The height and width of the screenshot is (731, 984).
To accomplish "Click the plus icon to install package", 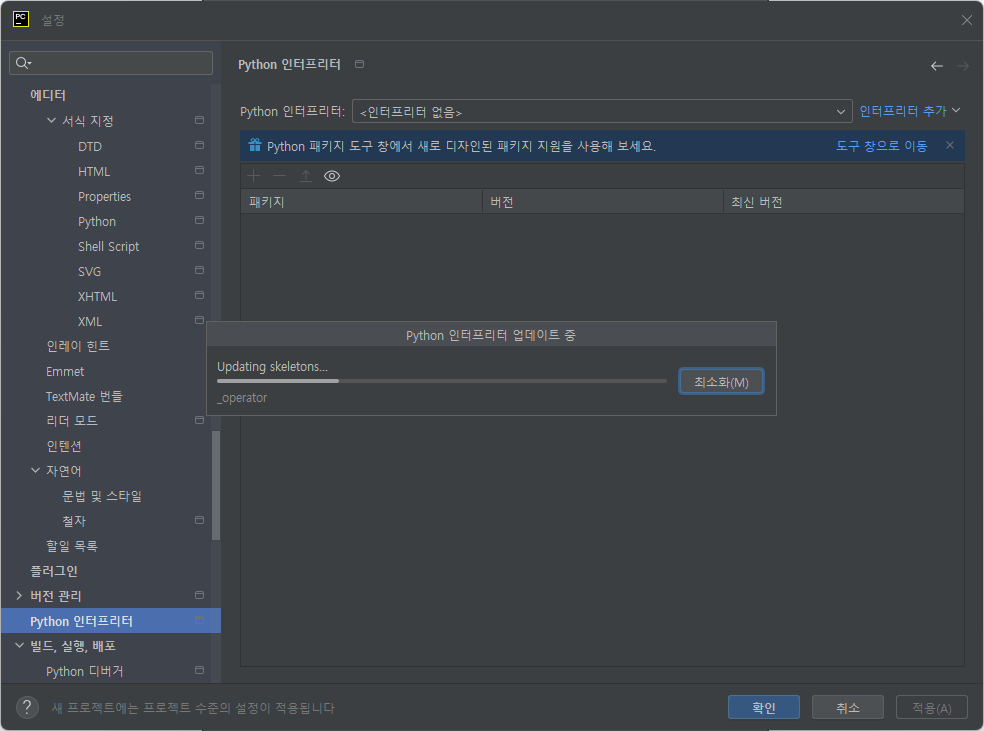I will click(254, 176).
